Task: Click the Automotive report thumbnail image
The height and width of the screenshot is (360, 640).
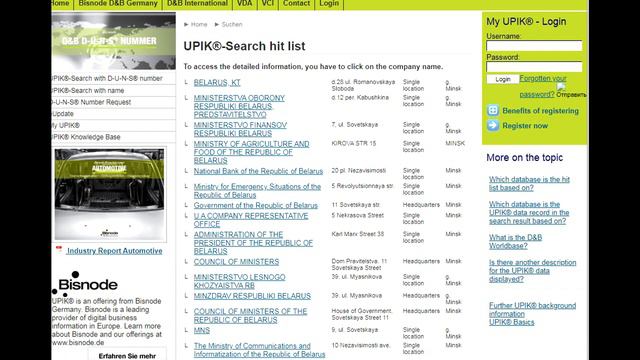Action: pos(110,194)
